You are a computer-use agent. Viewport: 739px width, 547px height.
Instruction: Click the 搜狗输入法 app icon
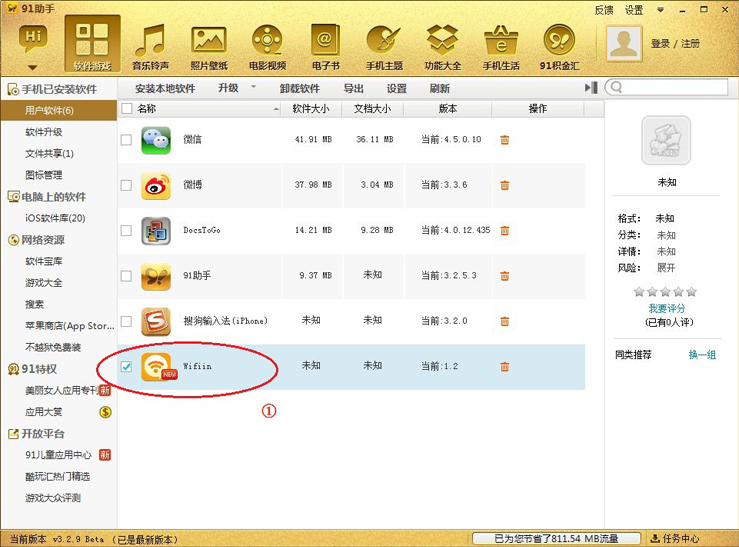click(156, 321)
